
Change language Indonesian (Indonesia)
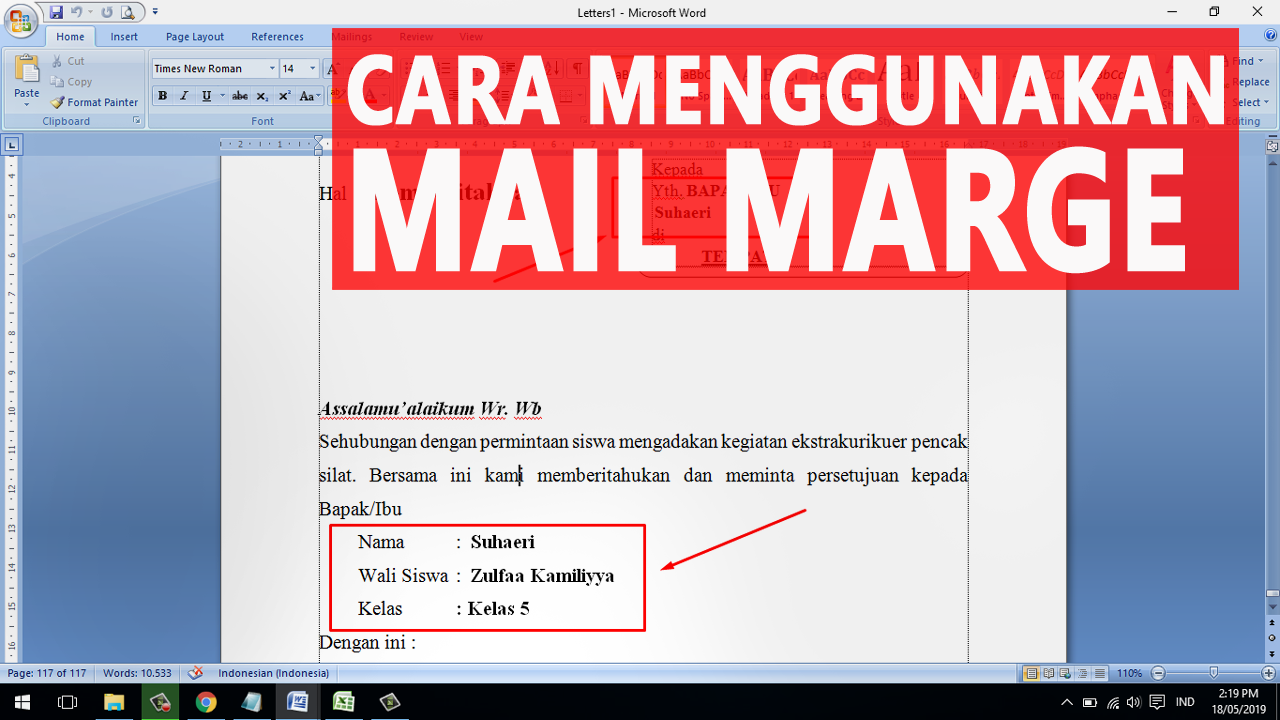[x=273, y=673]
